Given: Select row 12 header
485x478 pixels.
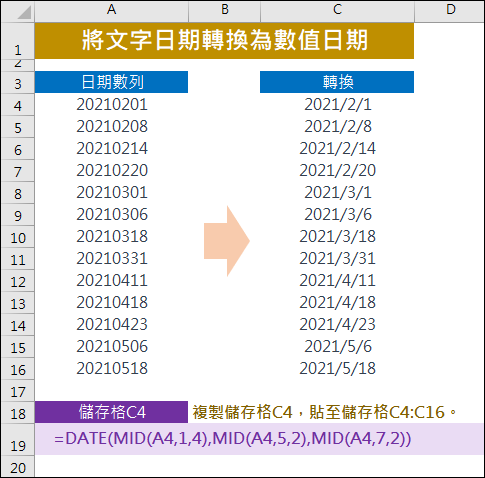Looking at the screenshot, I should 18,281.
